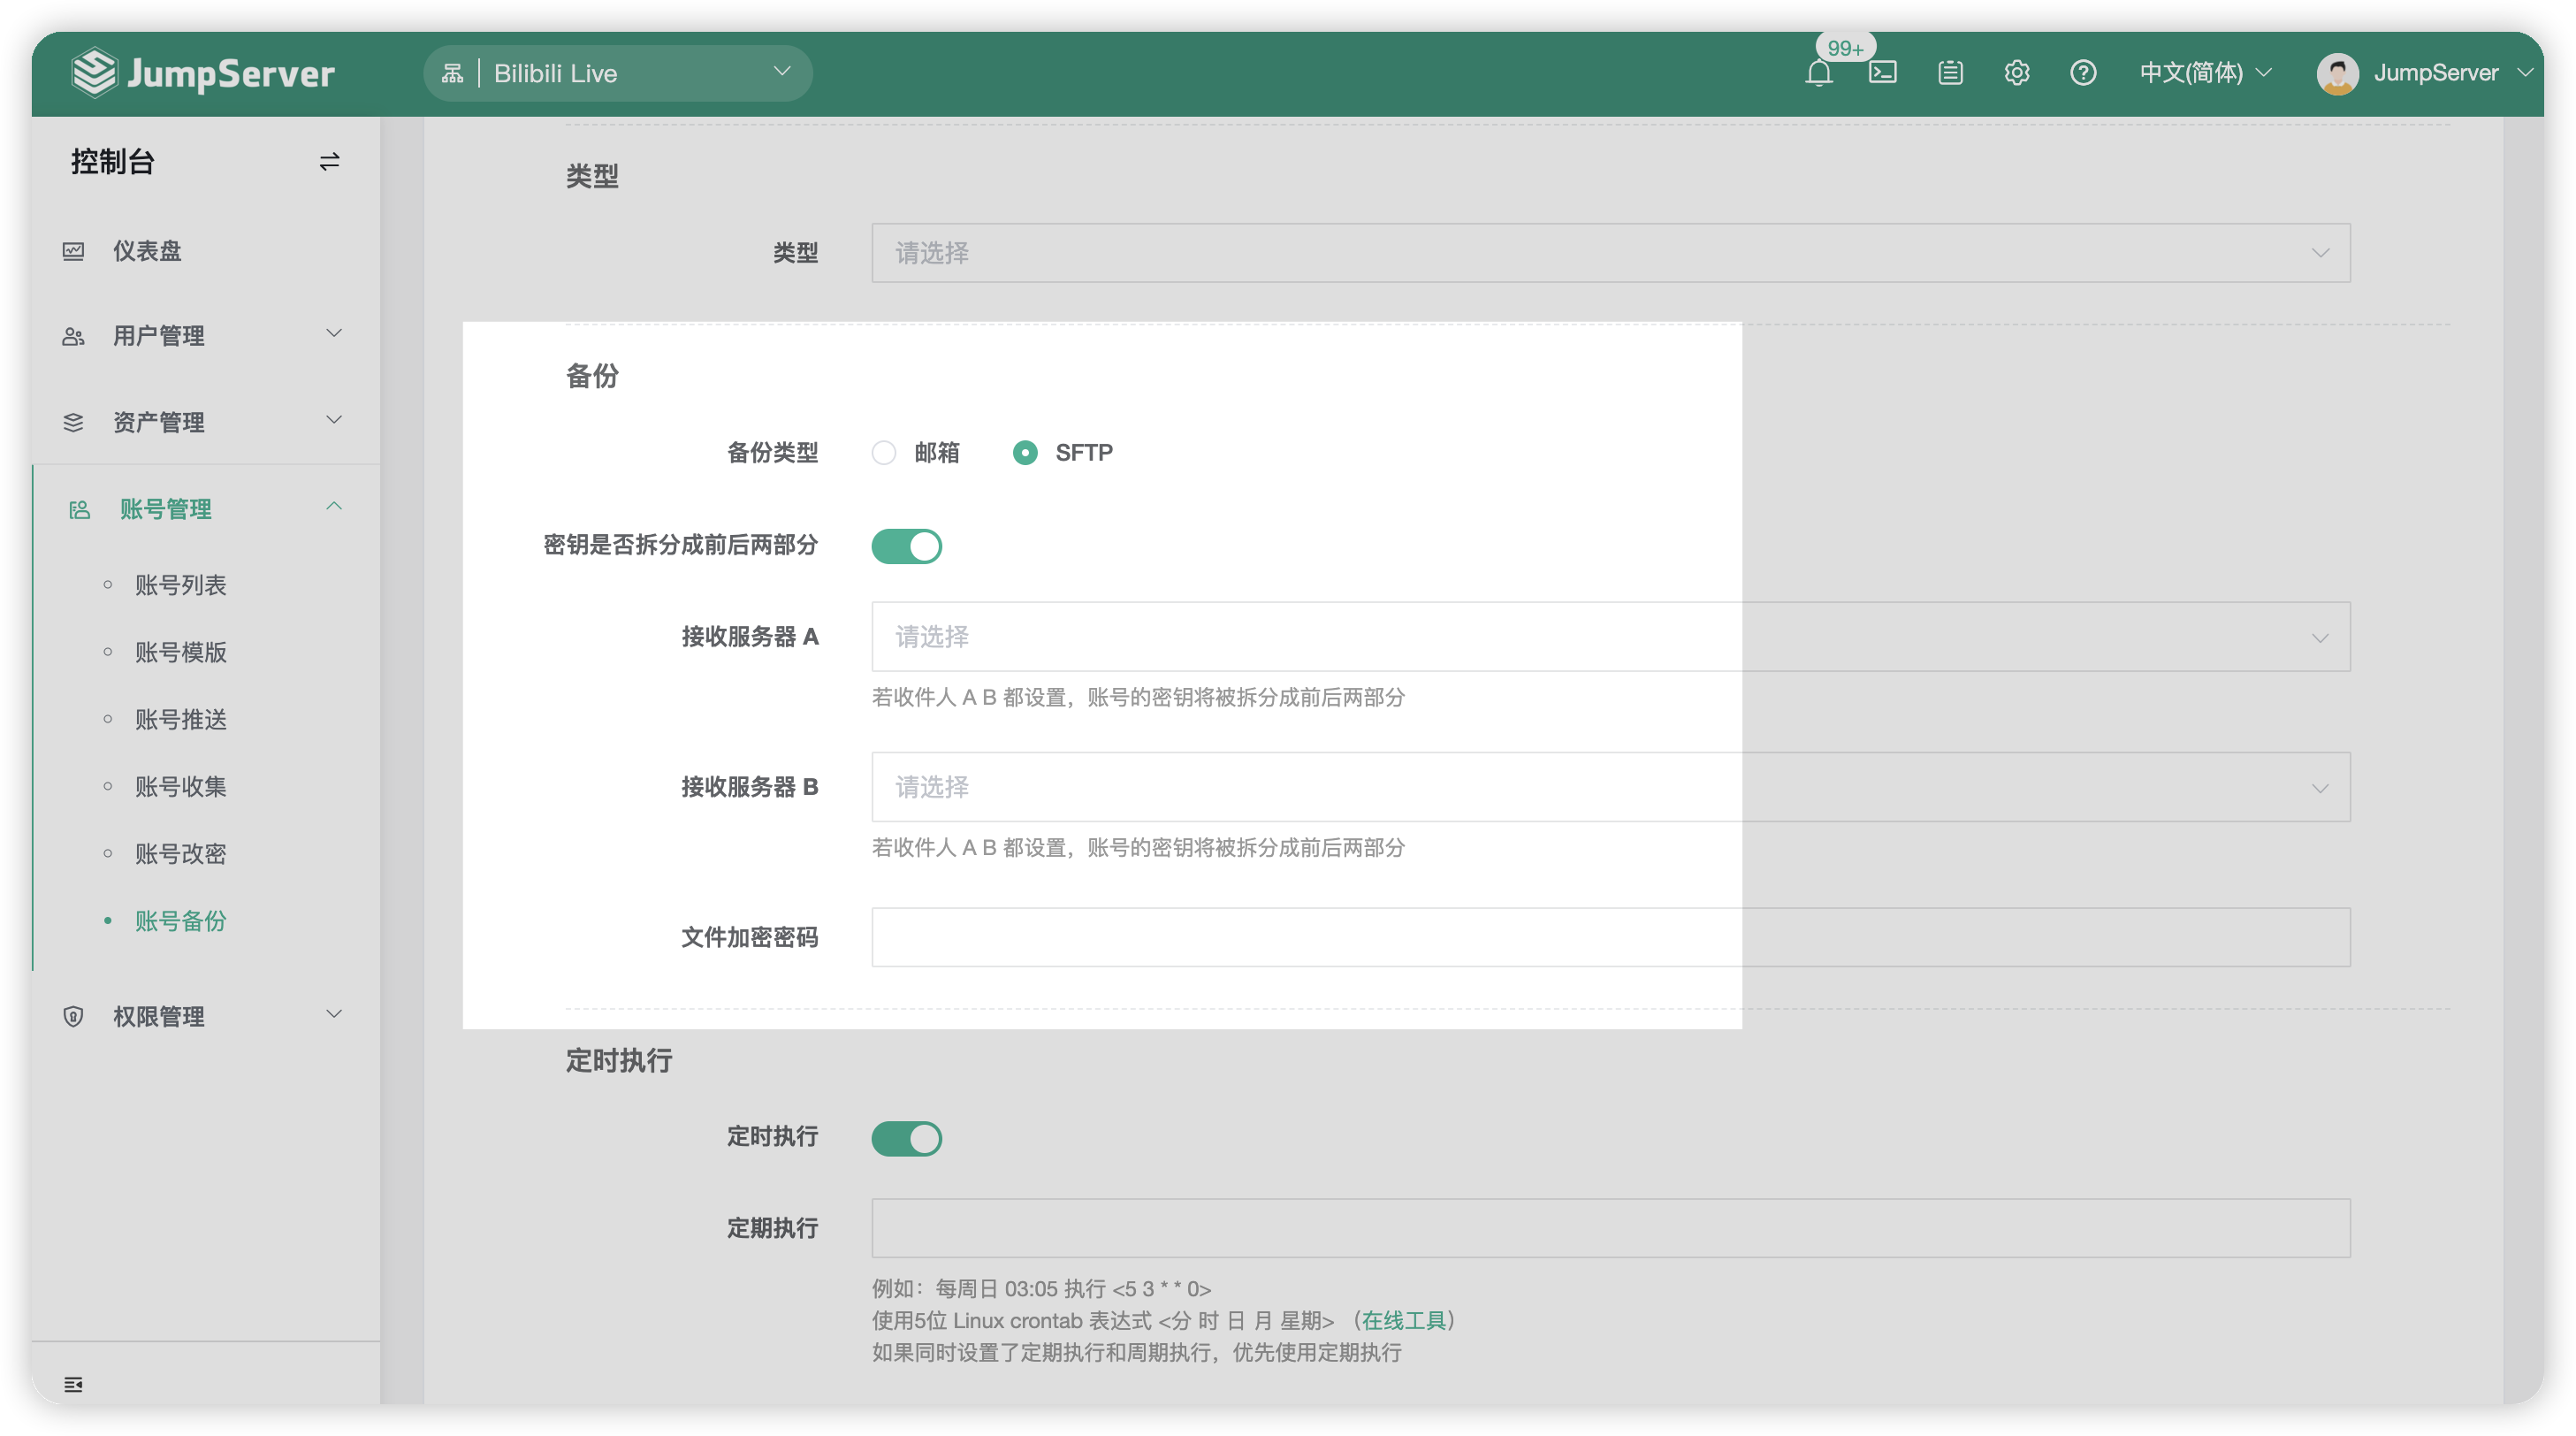This screenshot has height=1436, width=2576.
Task: Collapse the sidebar using bottom icon
Action: click(73, 1384)
